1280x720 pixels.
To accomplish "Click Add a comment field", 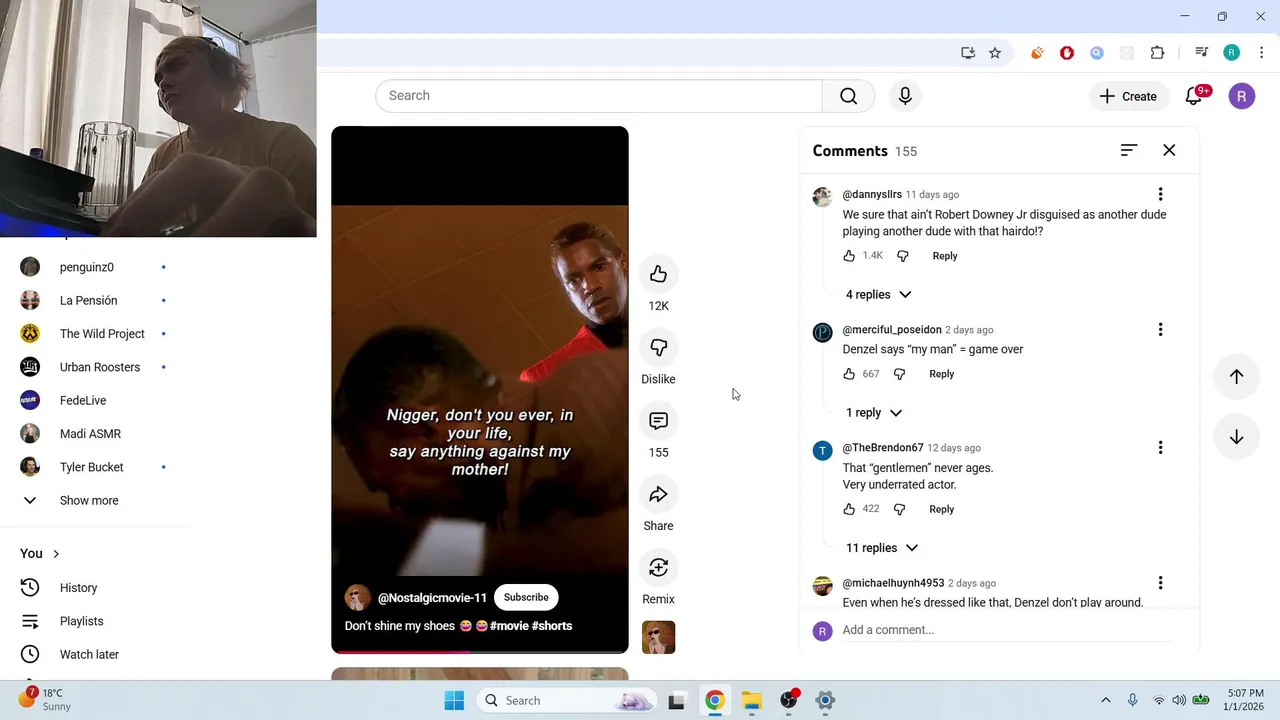I will coord(1005,630).
